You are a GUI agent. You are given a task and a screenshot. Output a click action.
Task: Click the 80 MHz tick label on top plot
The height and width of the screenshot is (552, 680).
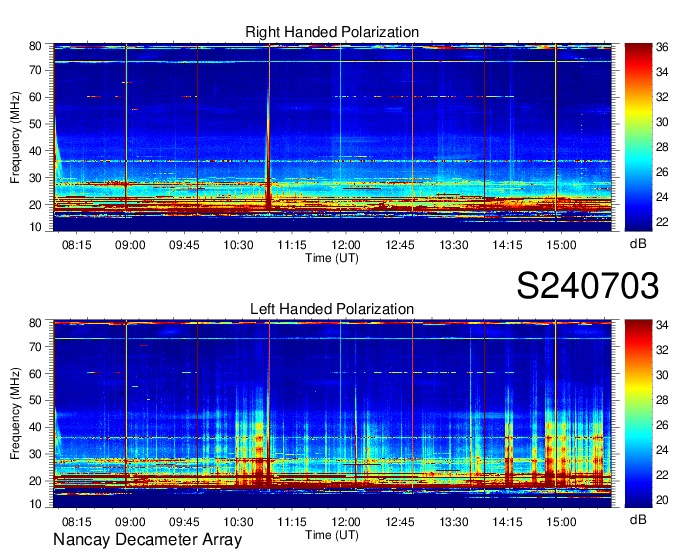(x=36, y=46)
